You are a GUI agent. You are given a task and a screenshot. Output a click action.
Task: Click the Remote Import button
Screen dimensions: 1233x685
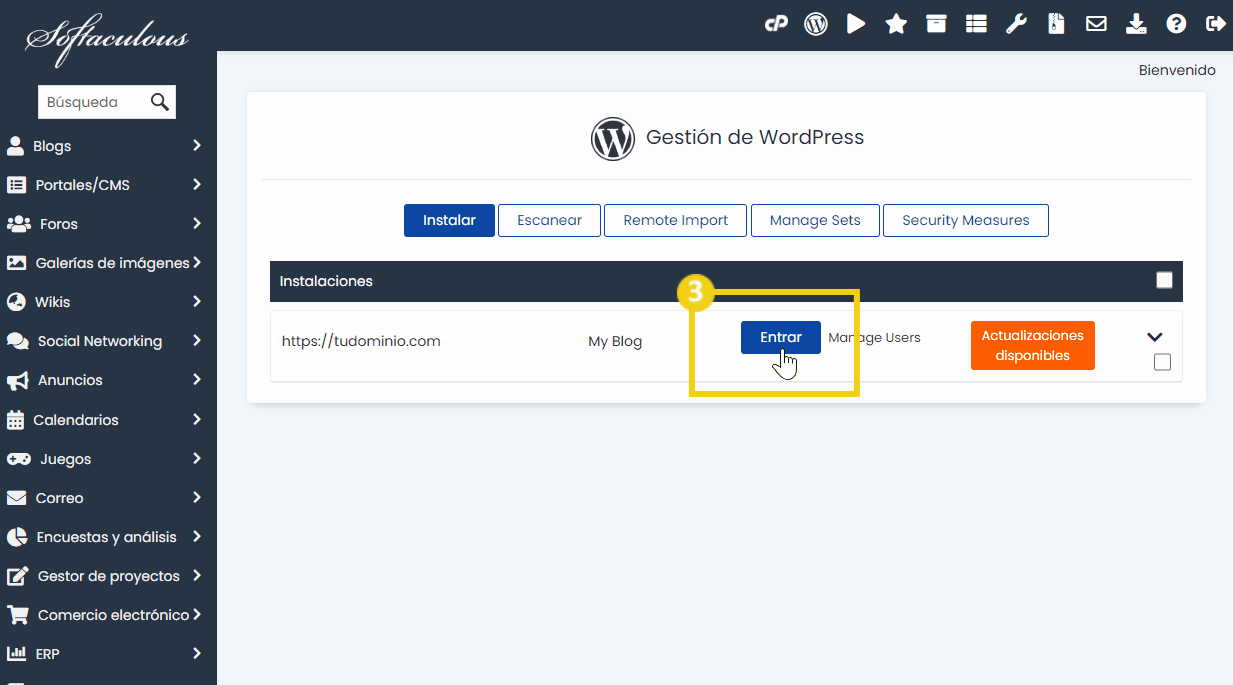point(676,220)
